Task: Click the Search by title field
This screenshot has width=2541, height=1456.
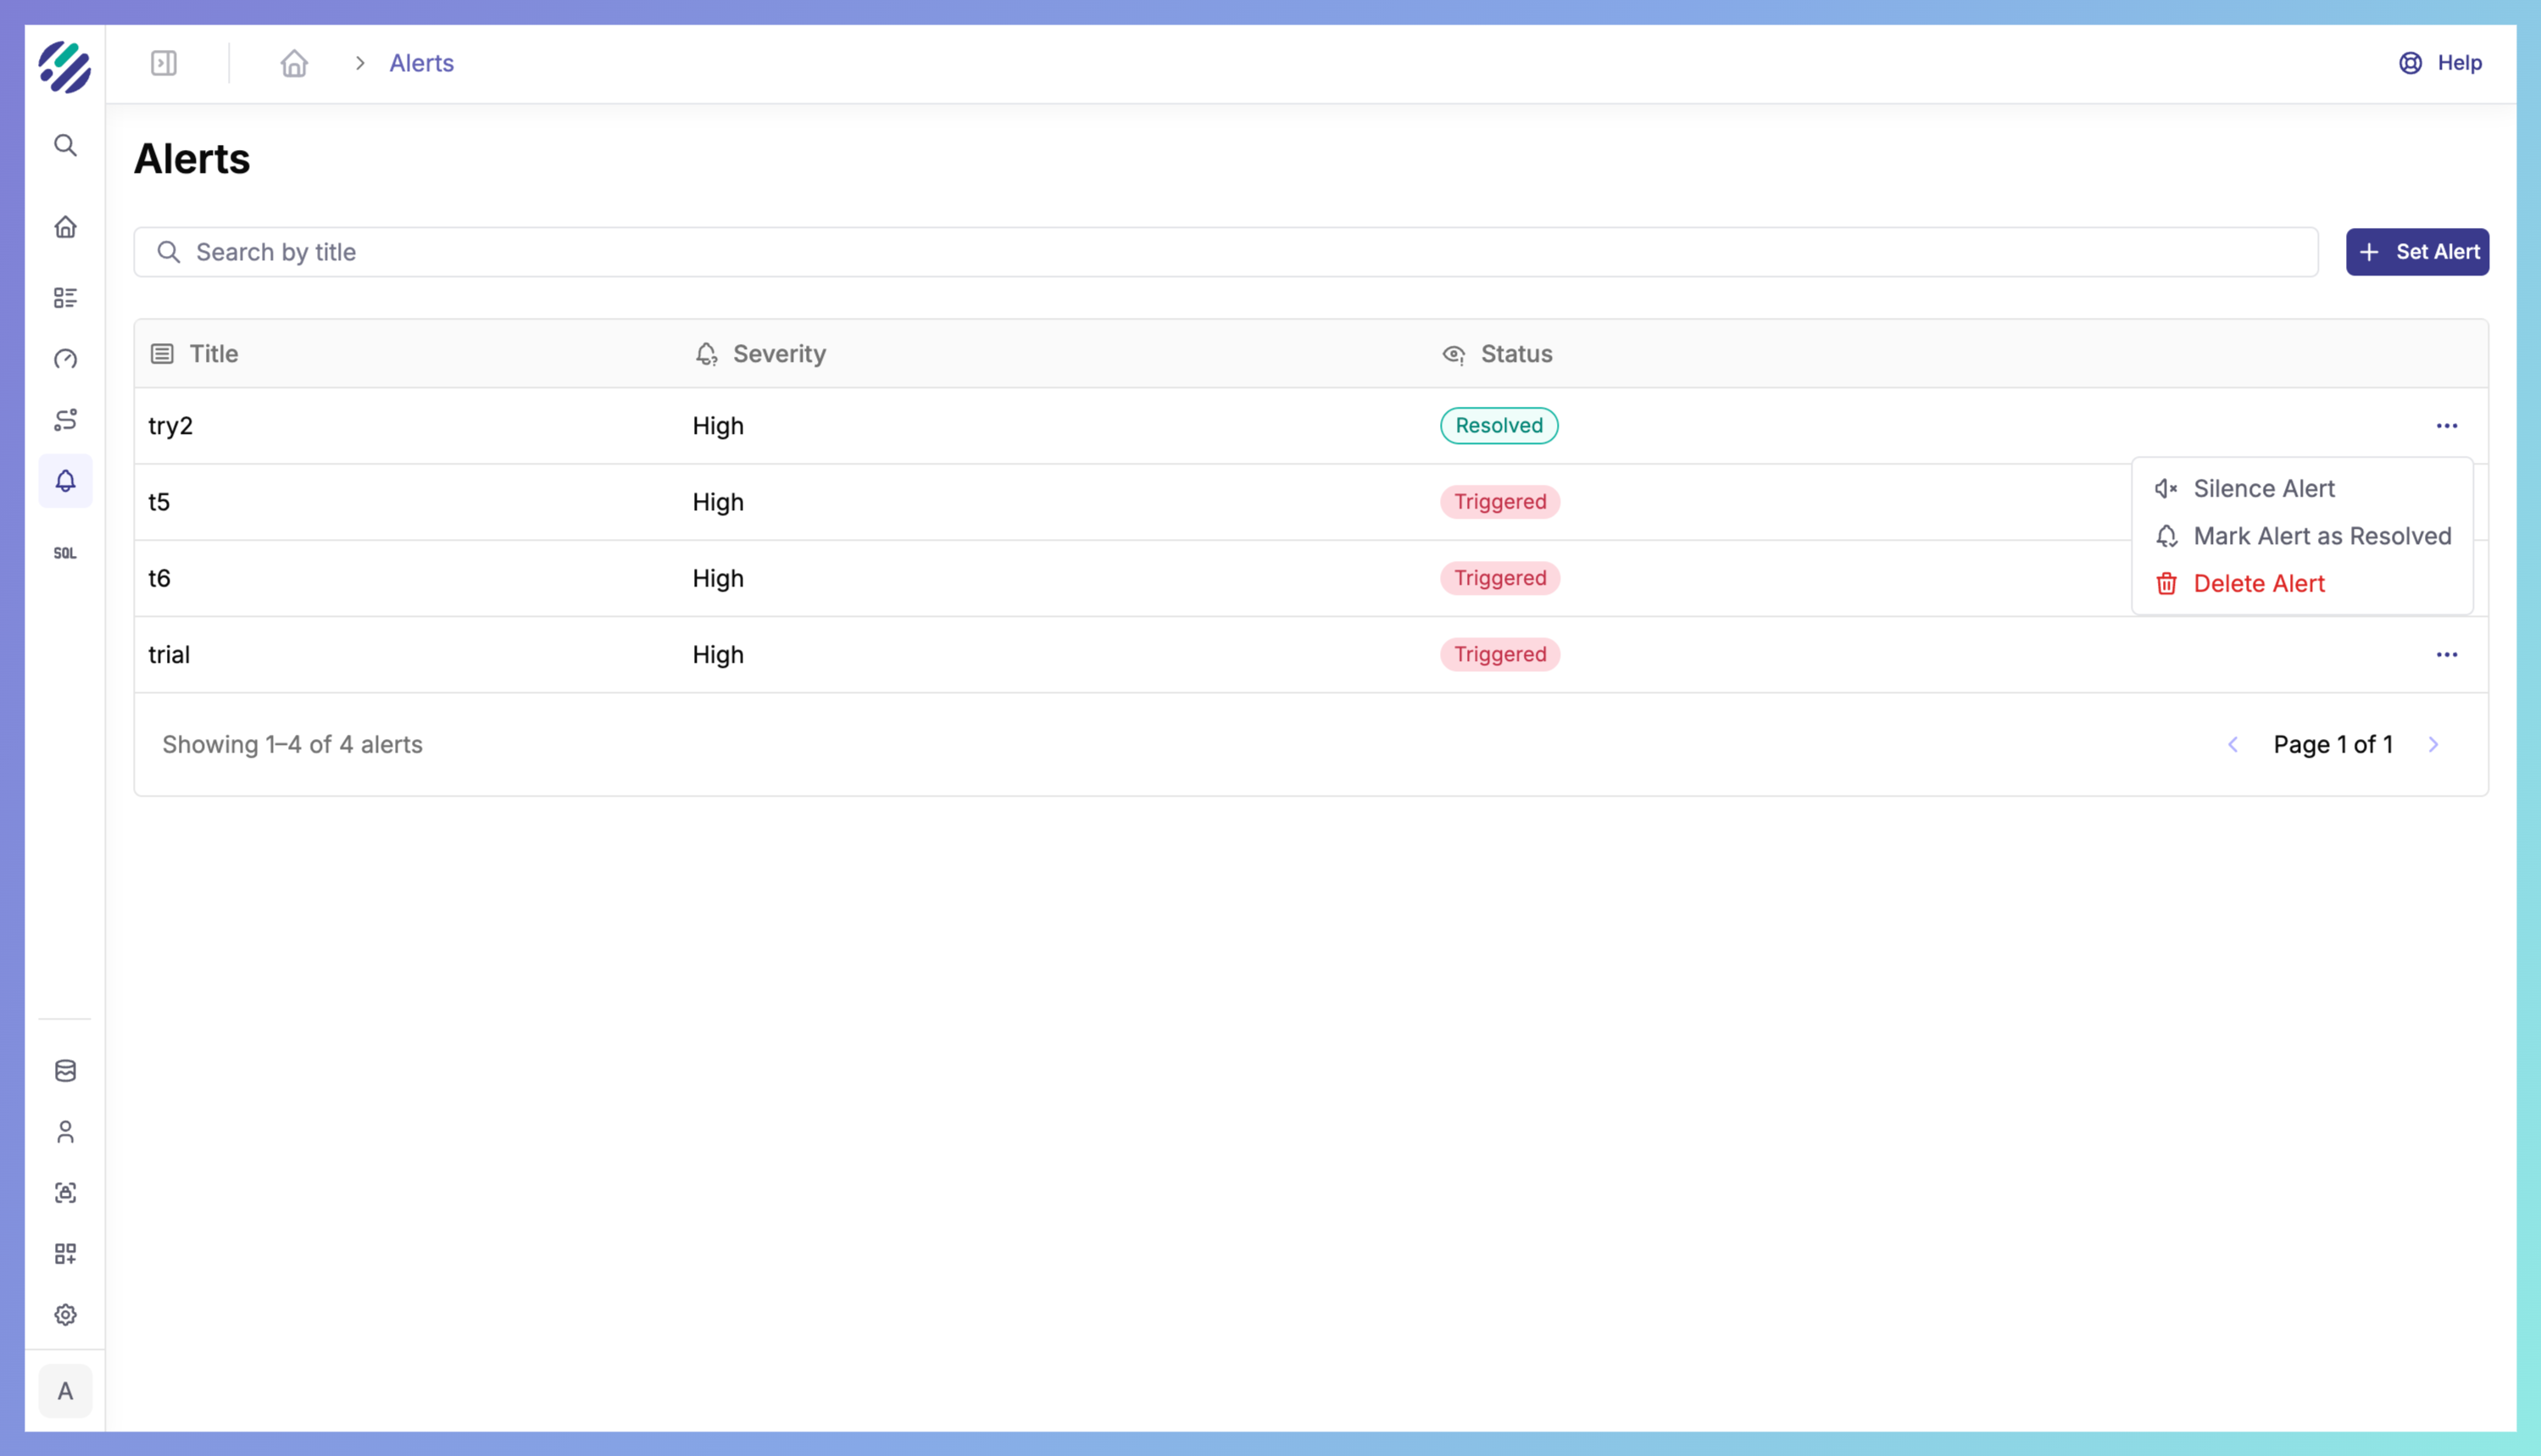Action: (x=1225, y=252)
